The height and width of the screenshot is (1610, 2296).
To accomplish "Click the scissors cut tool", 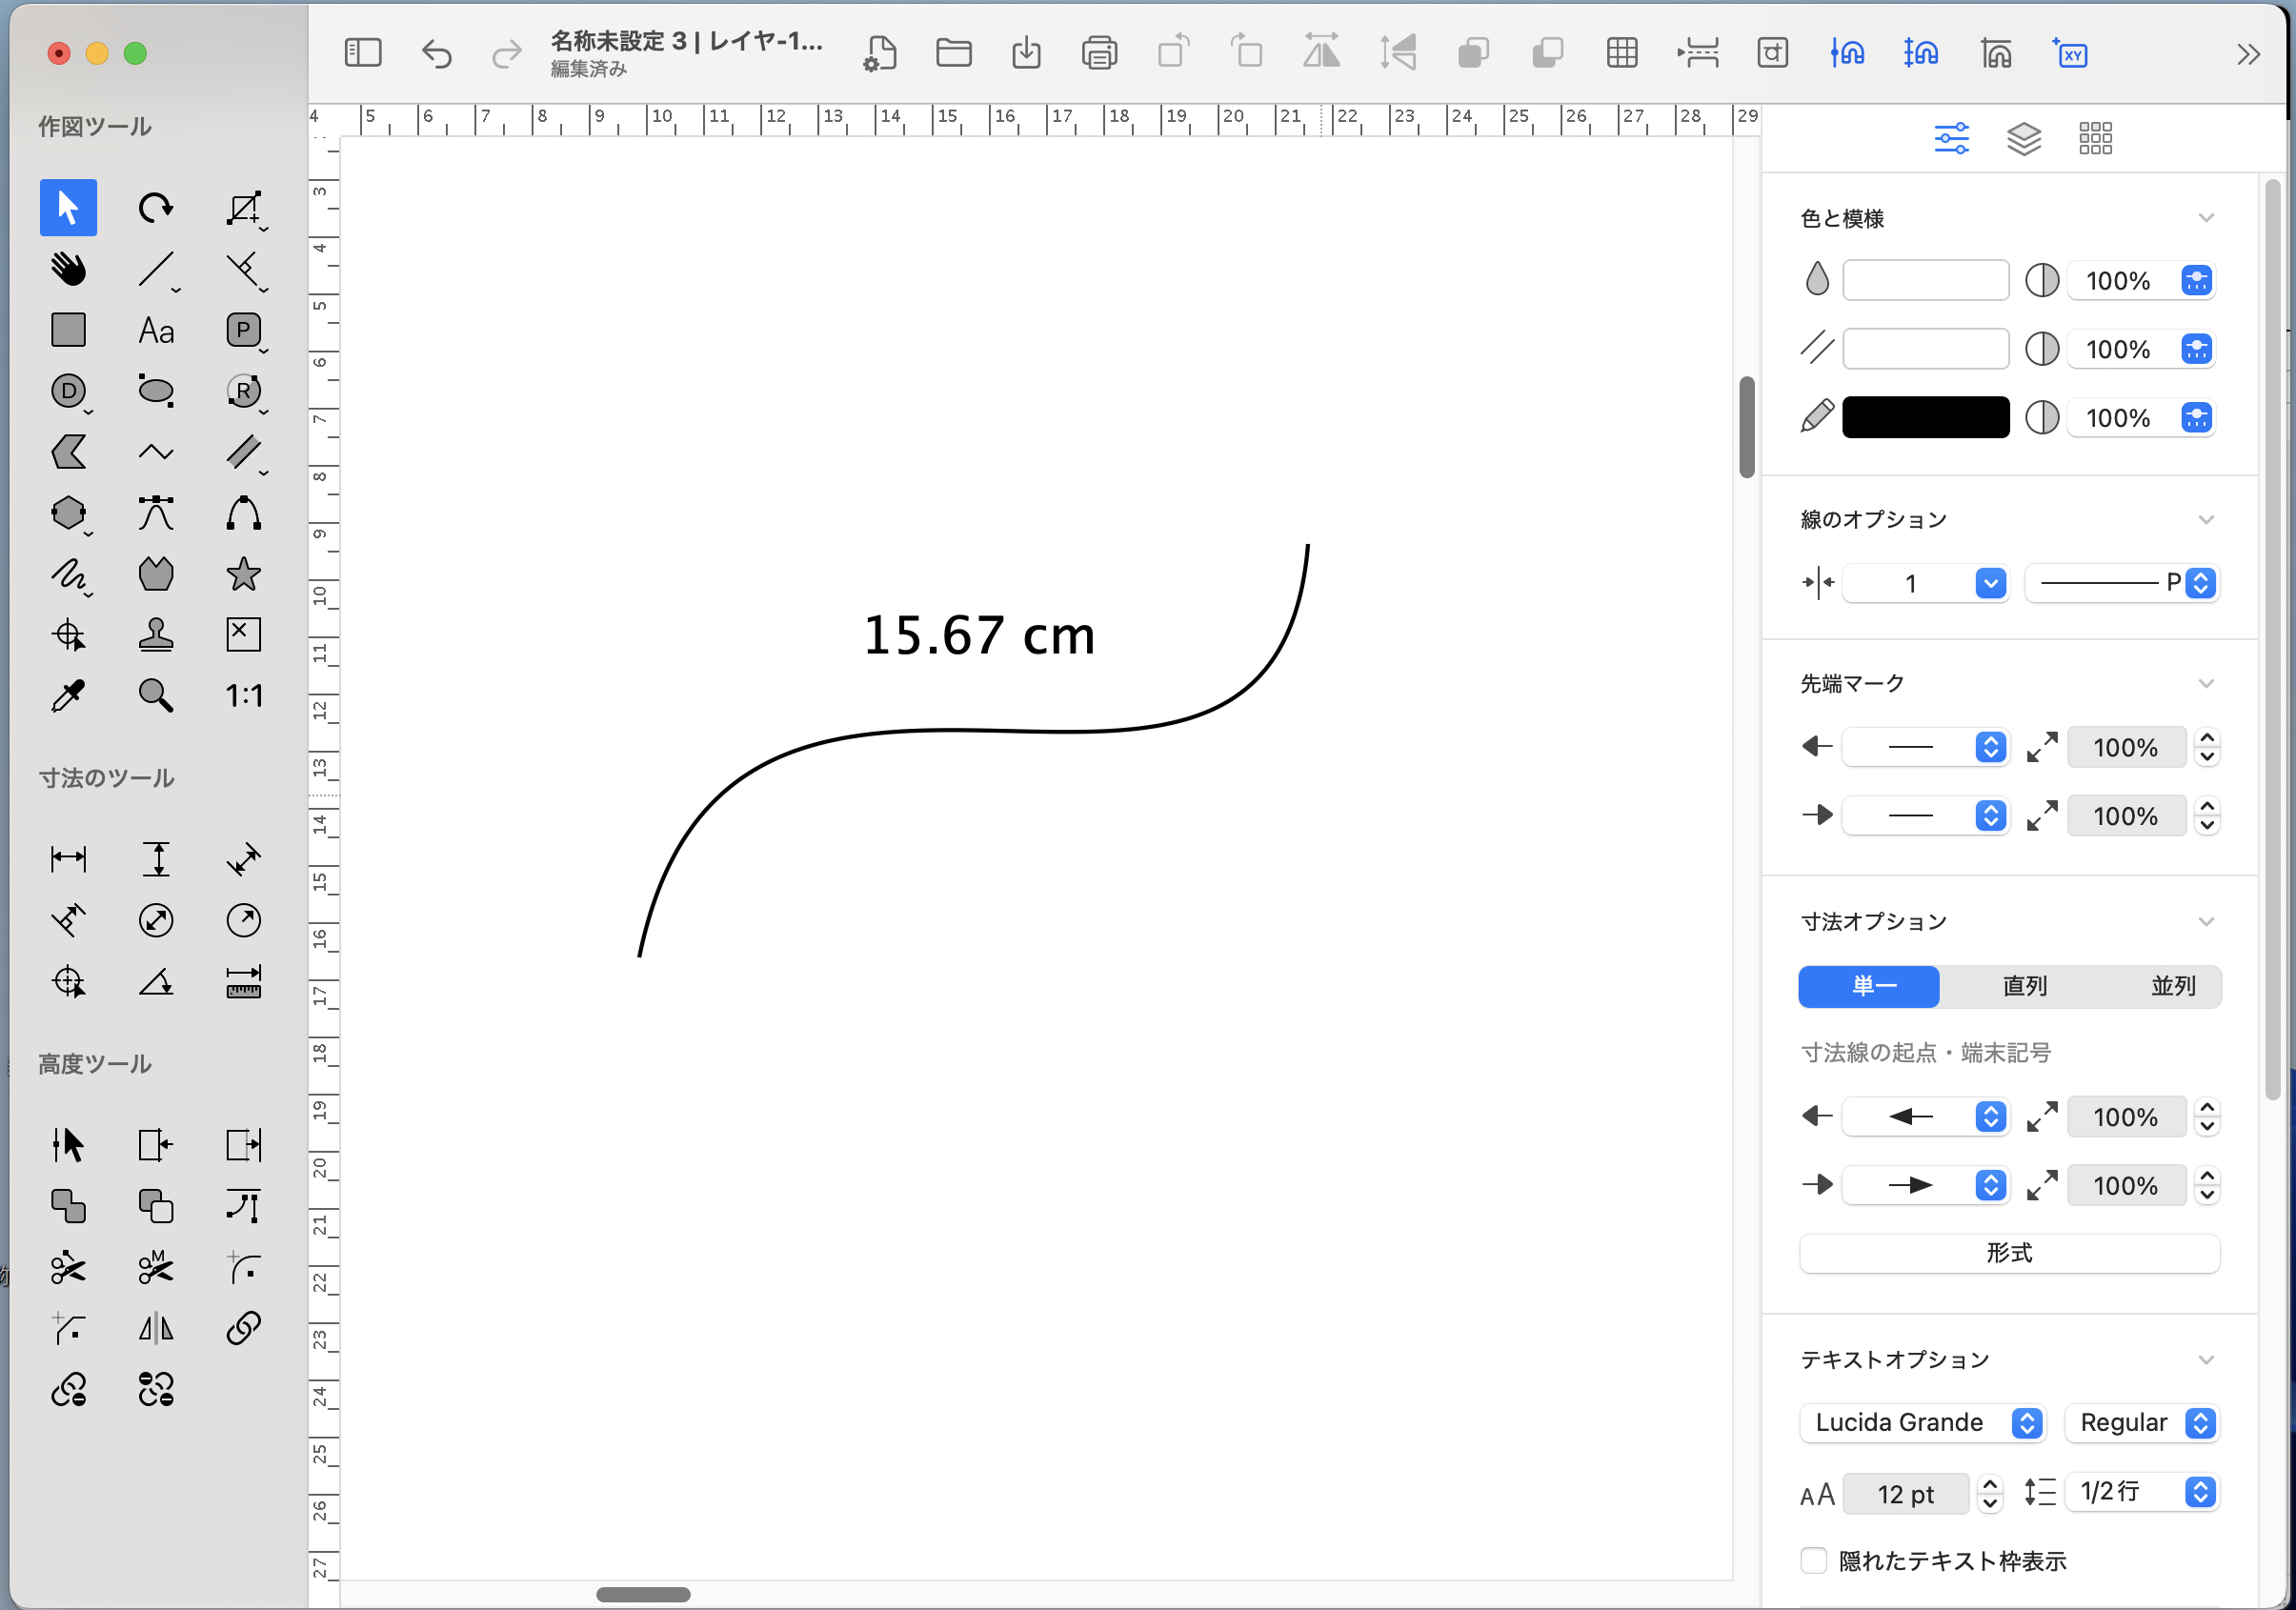I will click(68, 1268).
